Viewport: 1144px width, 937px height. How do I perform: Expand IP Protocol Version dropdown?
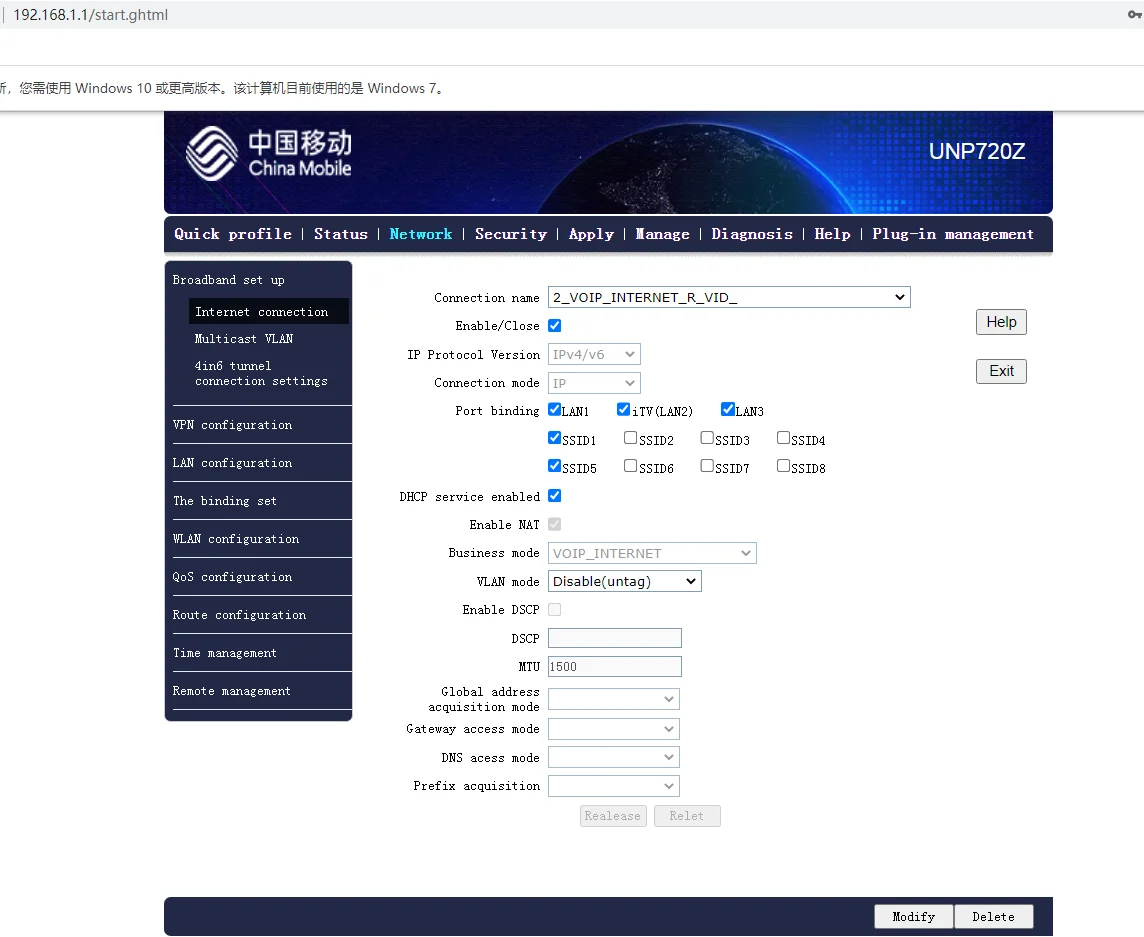pyautogui.click(x=594, y=355)
